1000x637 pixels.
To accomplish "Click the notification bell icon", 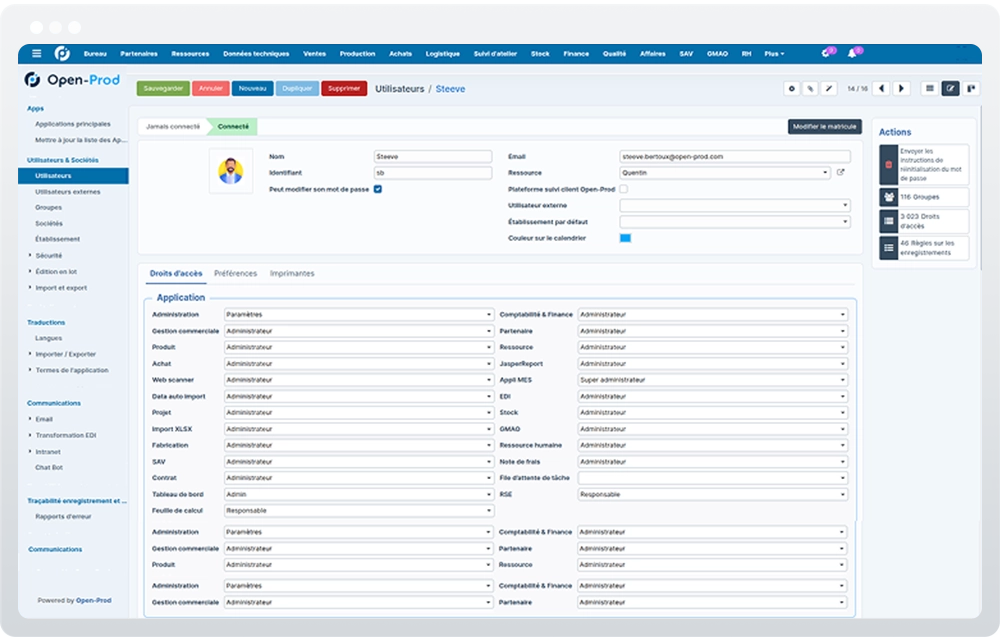I will (851, 54).
